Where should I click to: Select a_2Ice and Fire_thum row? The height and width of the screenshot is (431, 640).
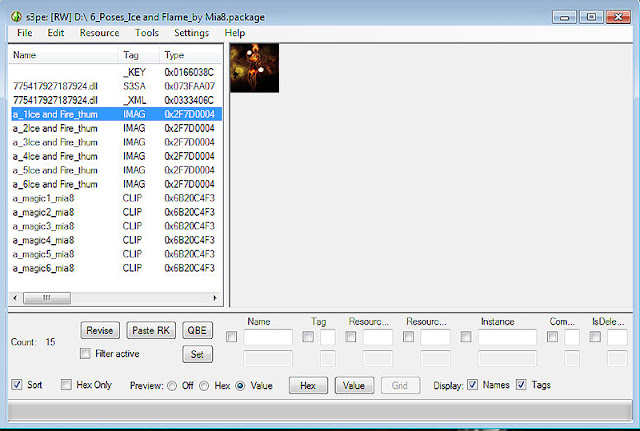(116, 128)
